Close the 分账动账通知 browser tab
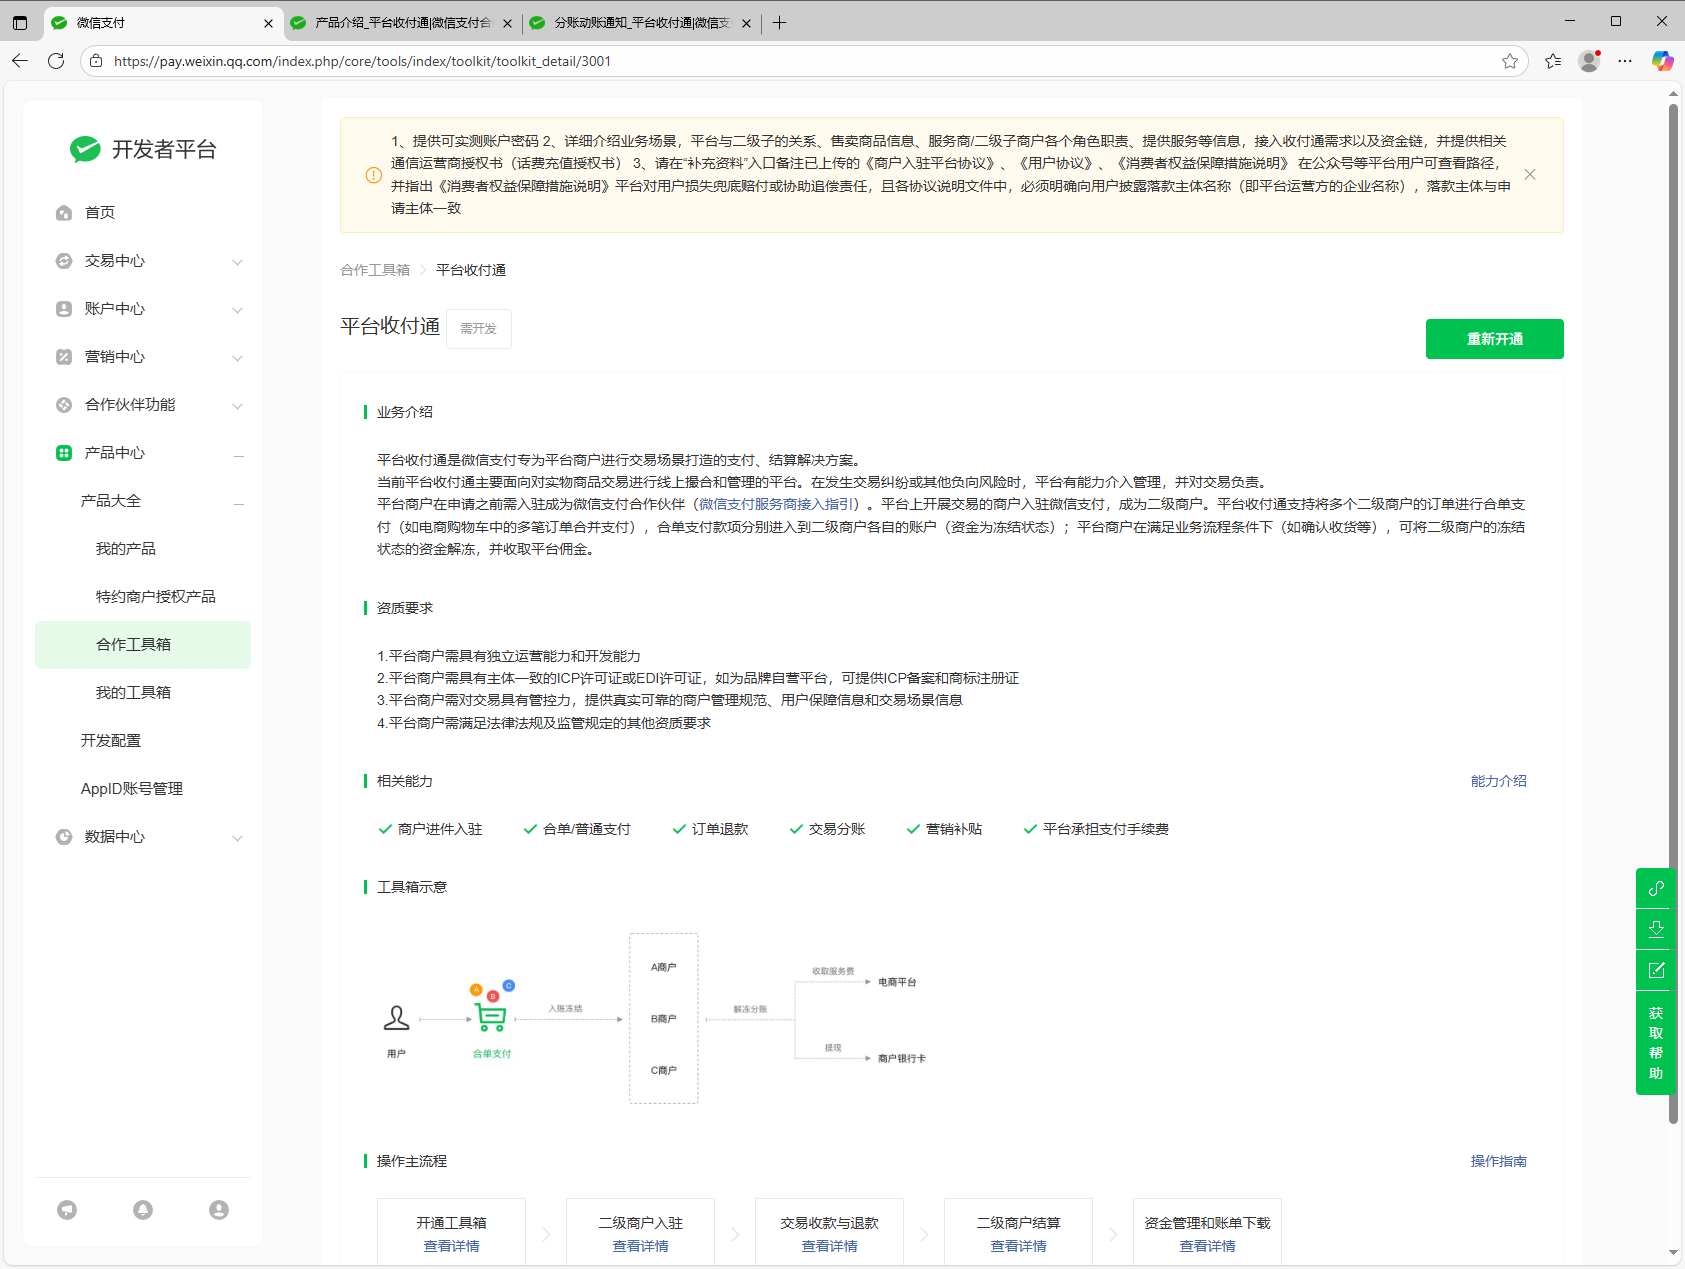 746,23
